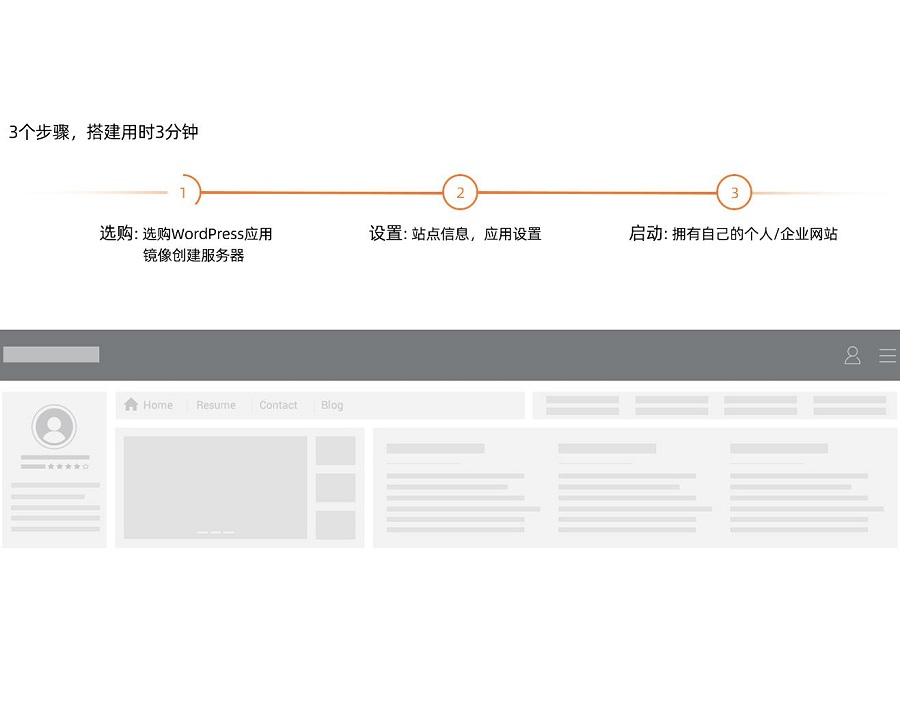Go to the Contact tab

coord(278,405)
